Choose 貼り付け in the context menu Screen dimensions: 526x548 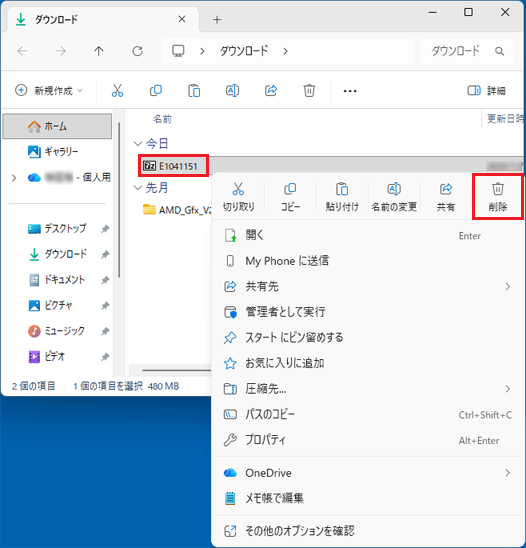click(342, 197)
